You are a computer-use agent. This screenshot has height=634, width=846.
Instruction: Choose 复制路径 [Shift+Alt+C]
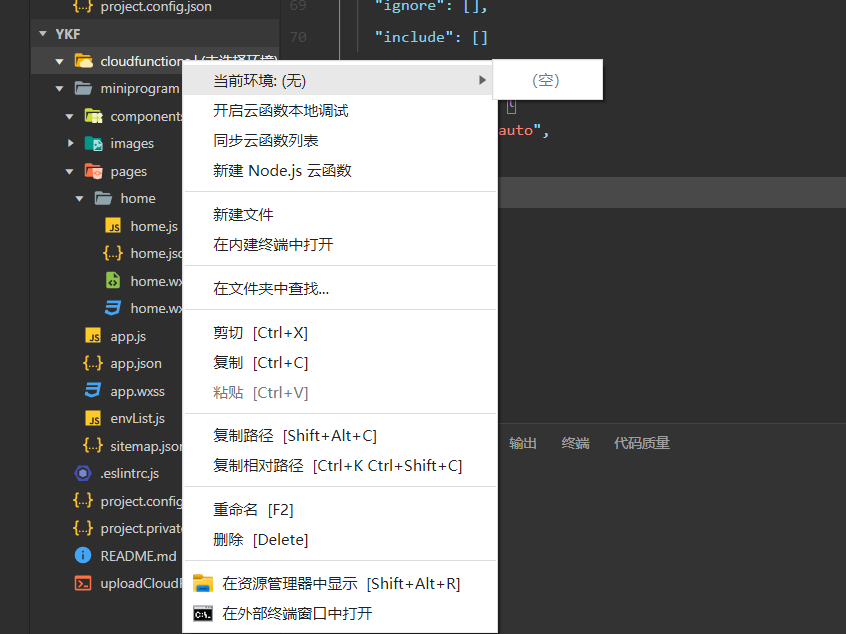(x=340, y=435)
